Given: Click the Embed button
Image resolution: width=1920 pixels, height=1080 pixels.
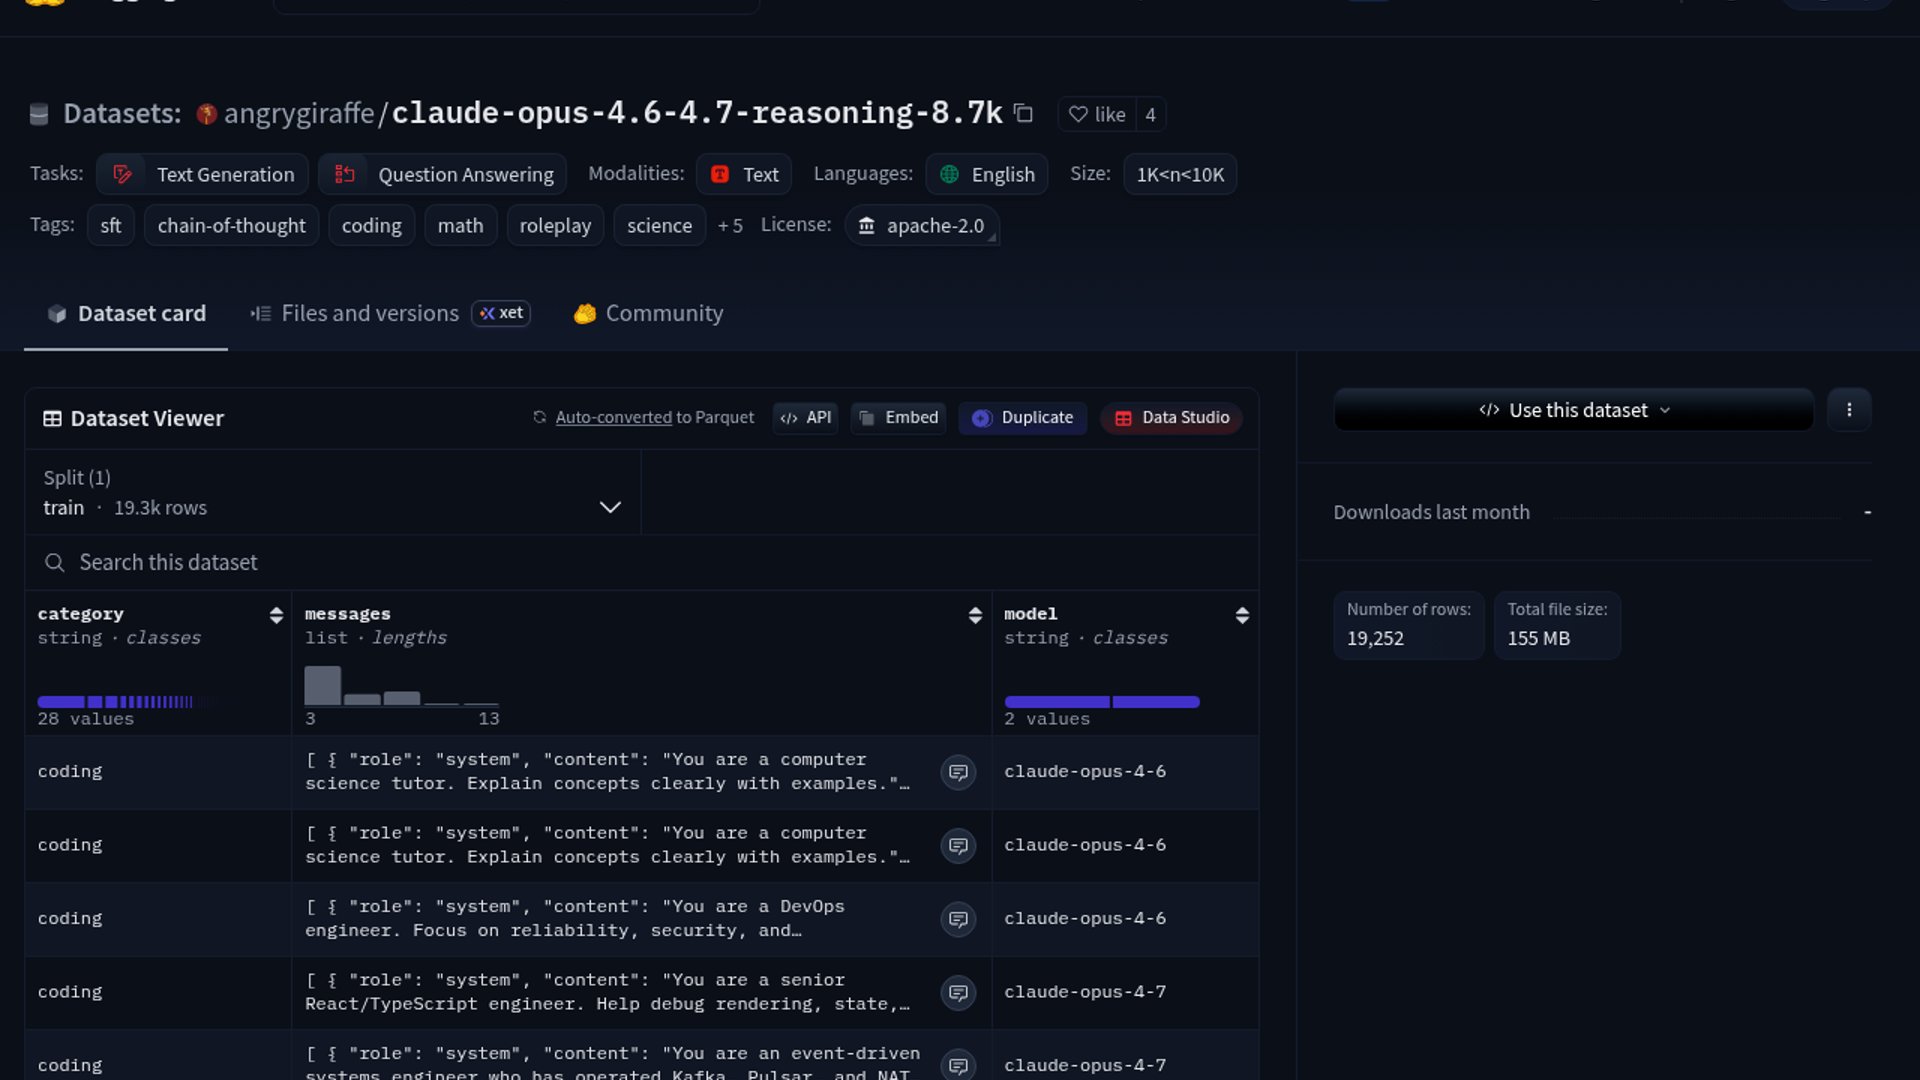Looking at the screenshot, I should tap(898, 417).
